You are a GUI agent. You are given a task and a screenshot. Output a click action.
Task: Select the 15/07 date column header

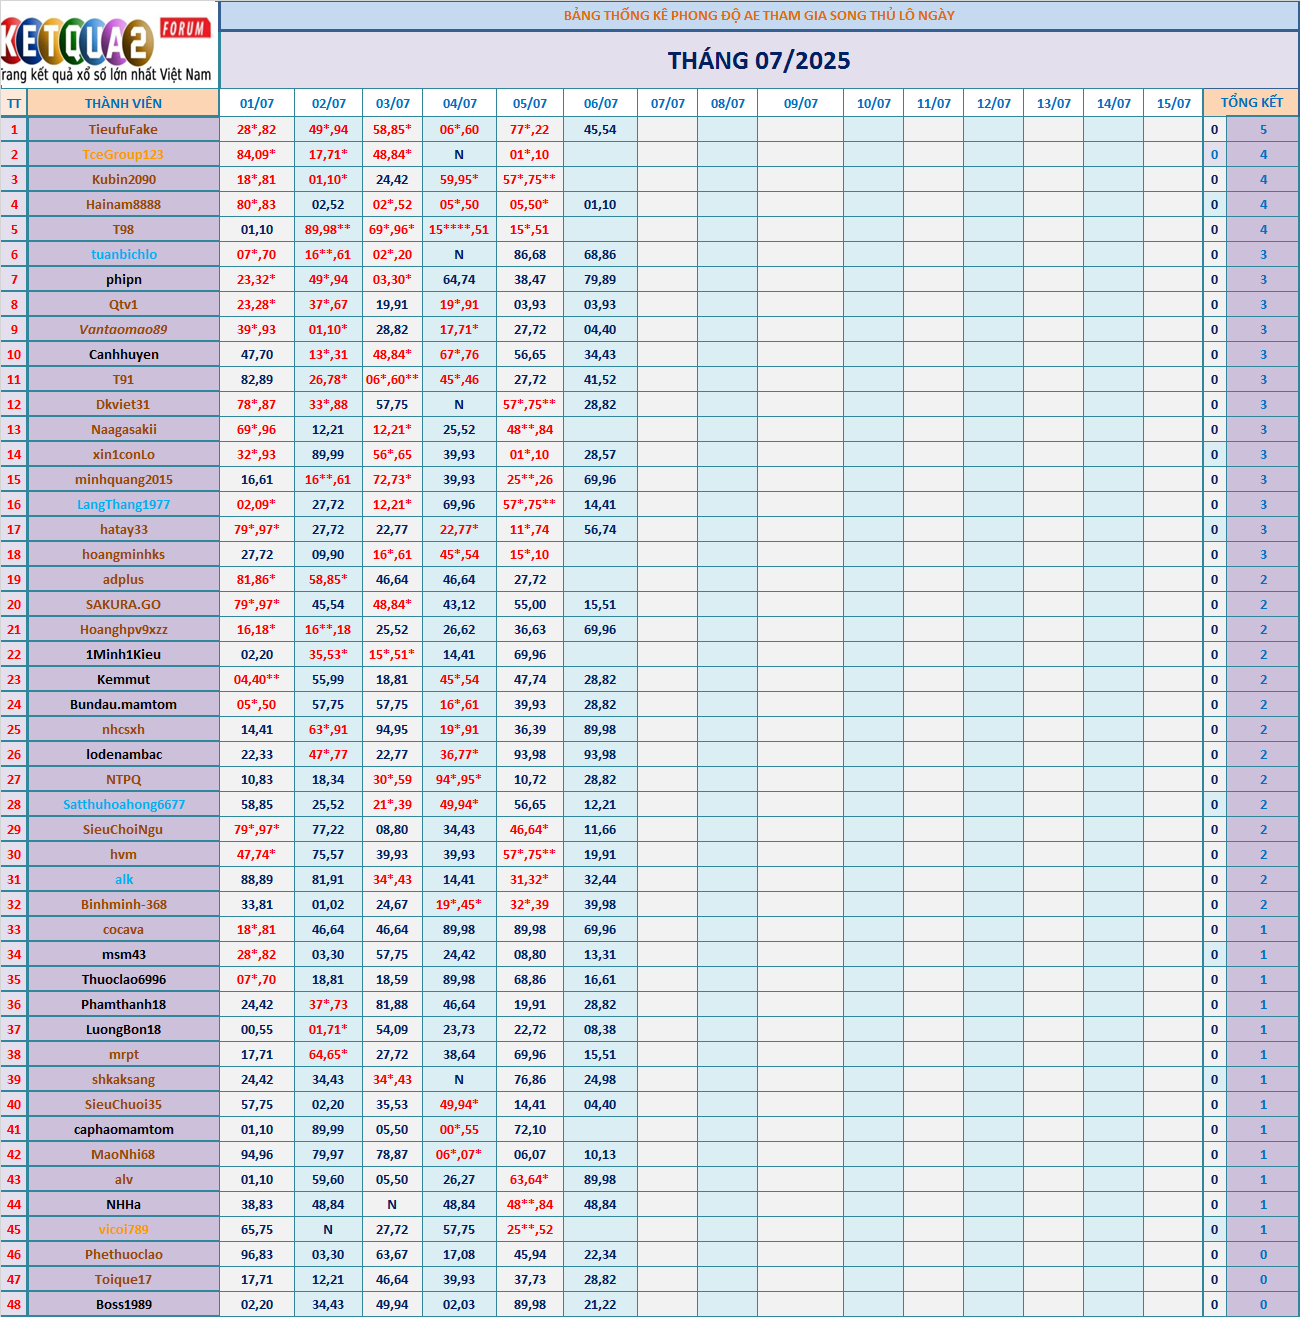coord(1173,103)
